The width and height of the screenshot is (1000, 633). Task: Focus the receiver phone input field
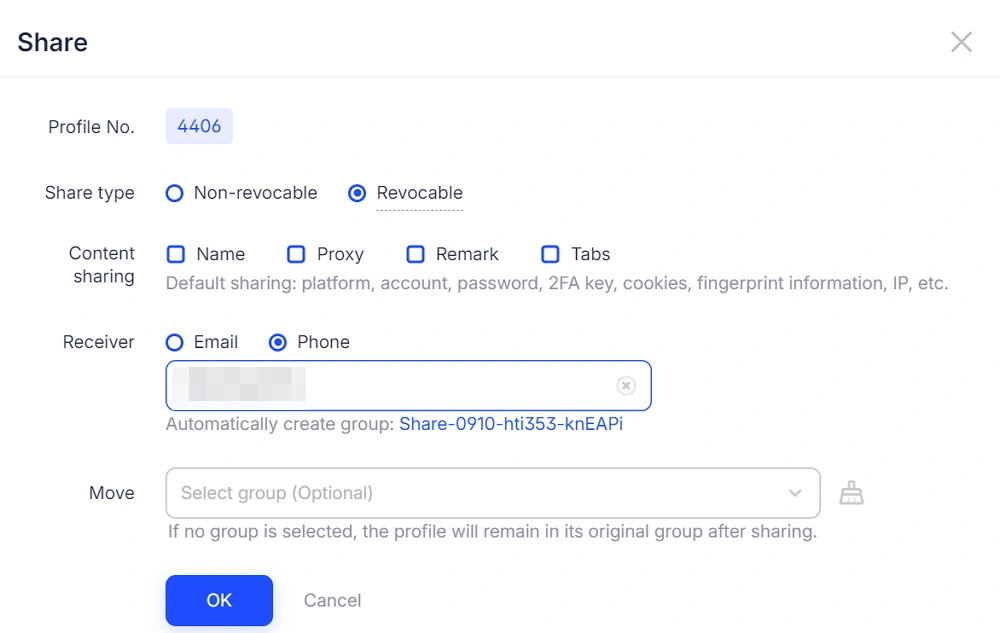click(408, 386)
